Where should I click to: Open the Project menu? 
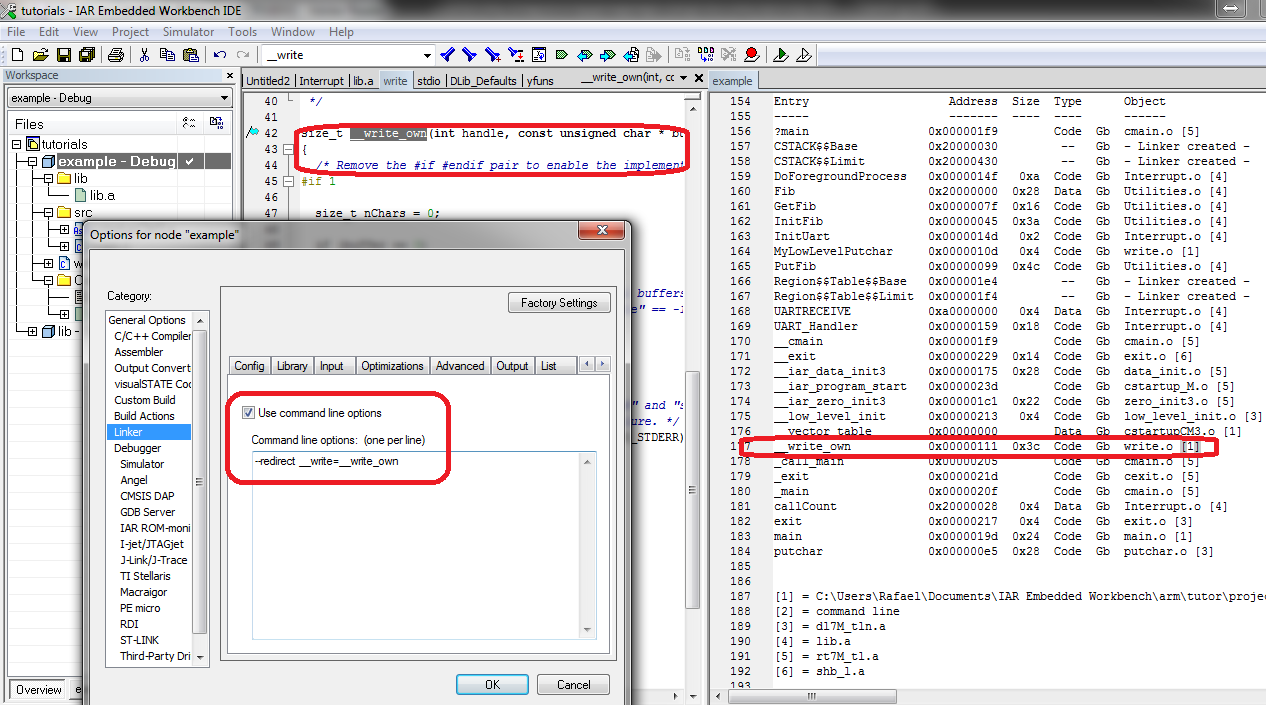tap(130, 32)
